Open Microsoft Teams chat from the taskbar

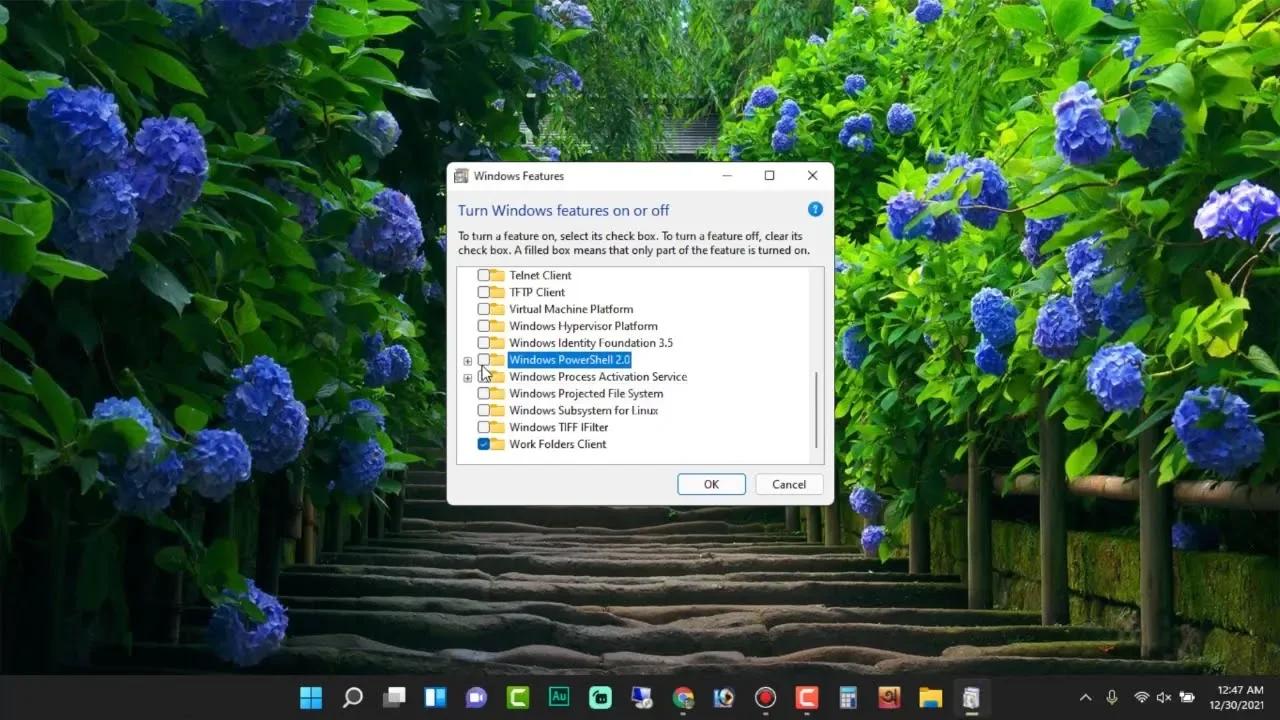[476, 697]
